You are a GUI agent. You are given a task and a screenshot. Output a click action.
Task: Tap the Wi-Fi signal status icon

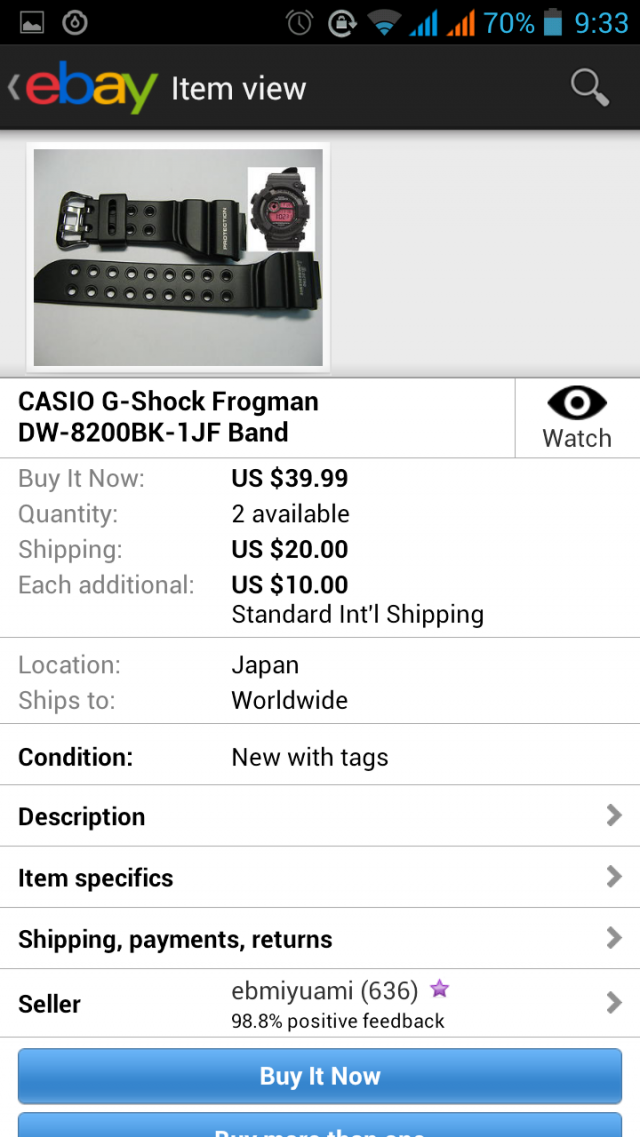[383, 22]
